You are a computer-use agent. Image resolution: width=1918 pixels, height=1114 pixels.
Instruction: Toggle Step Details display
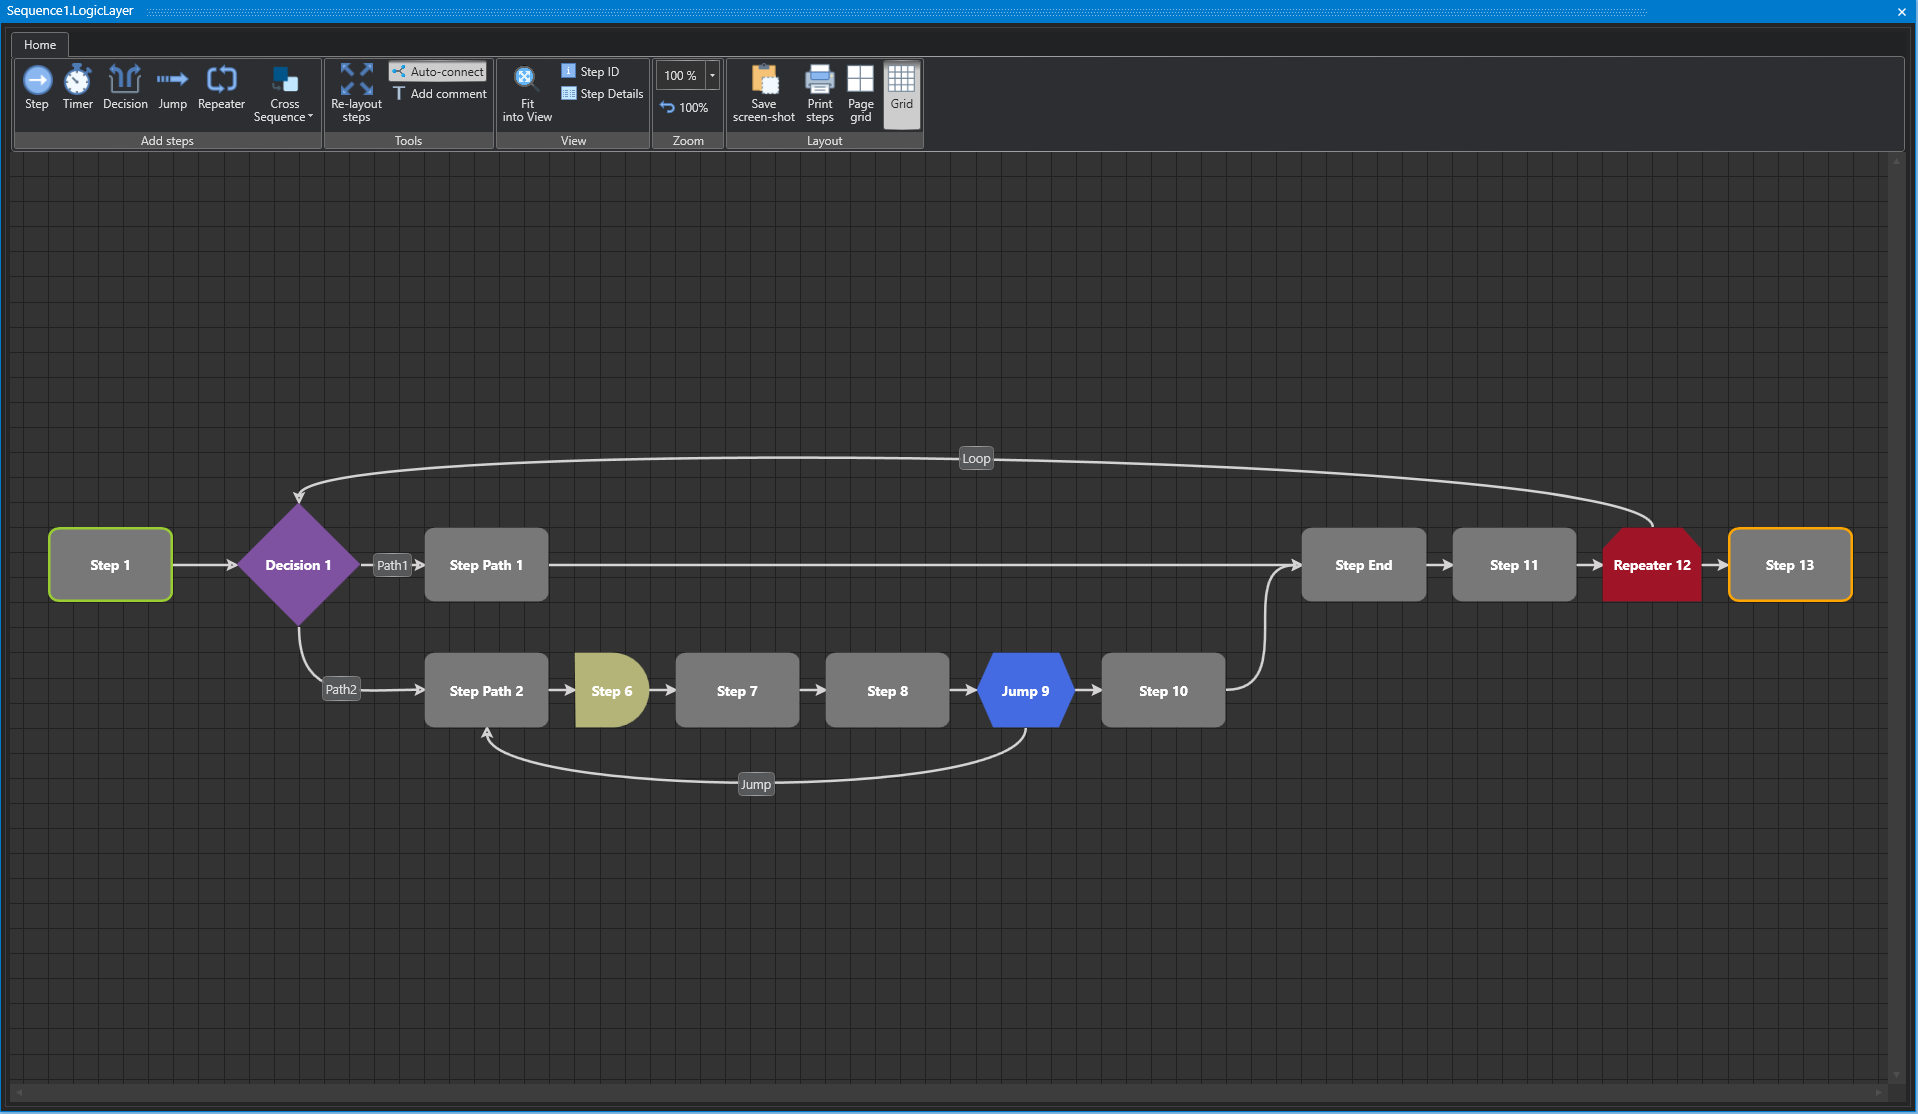[x=602, y=94]
